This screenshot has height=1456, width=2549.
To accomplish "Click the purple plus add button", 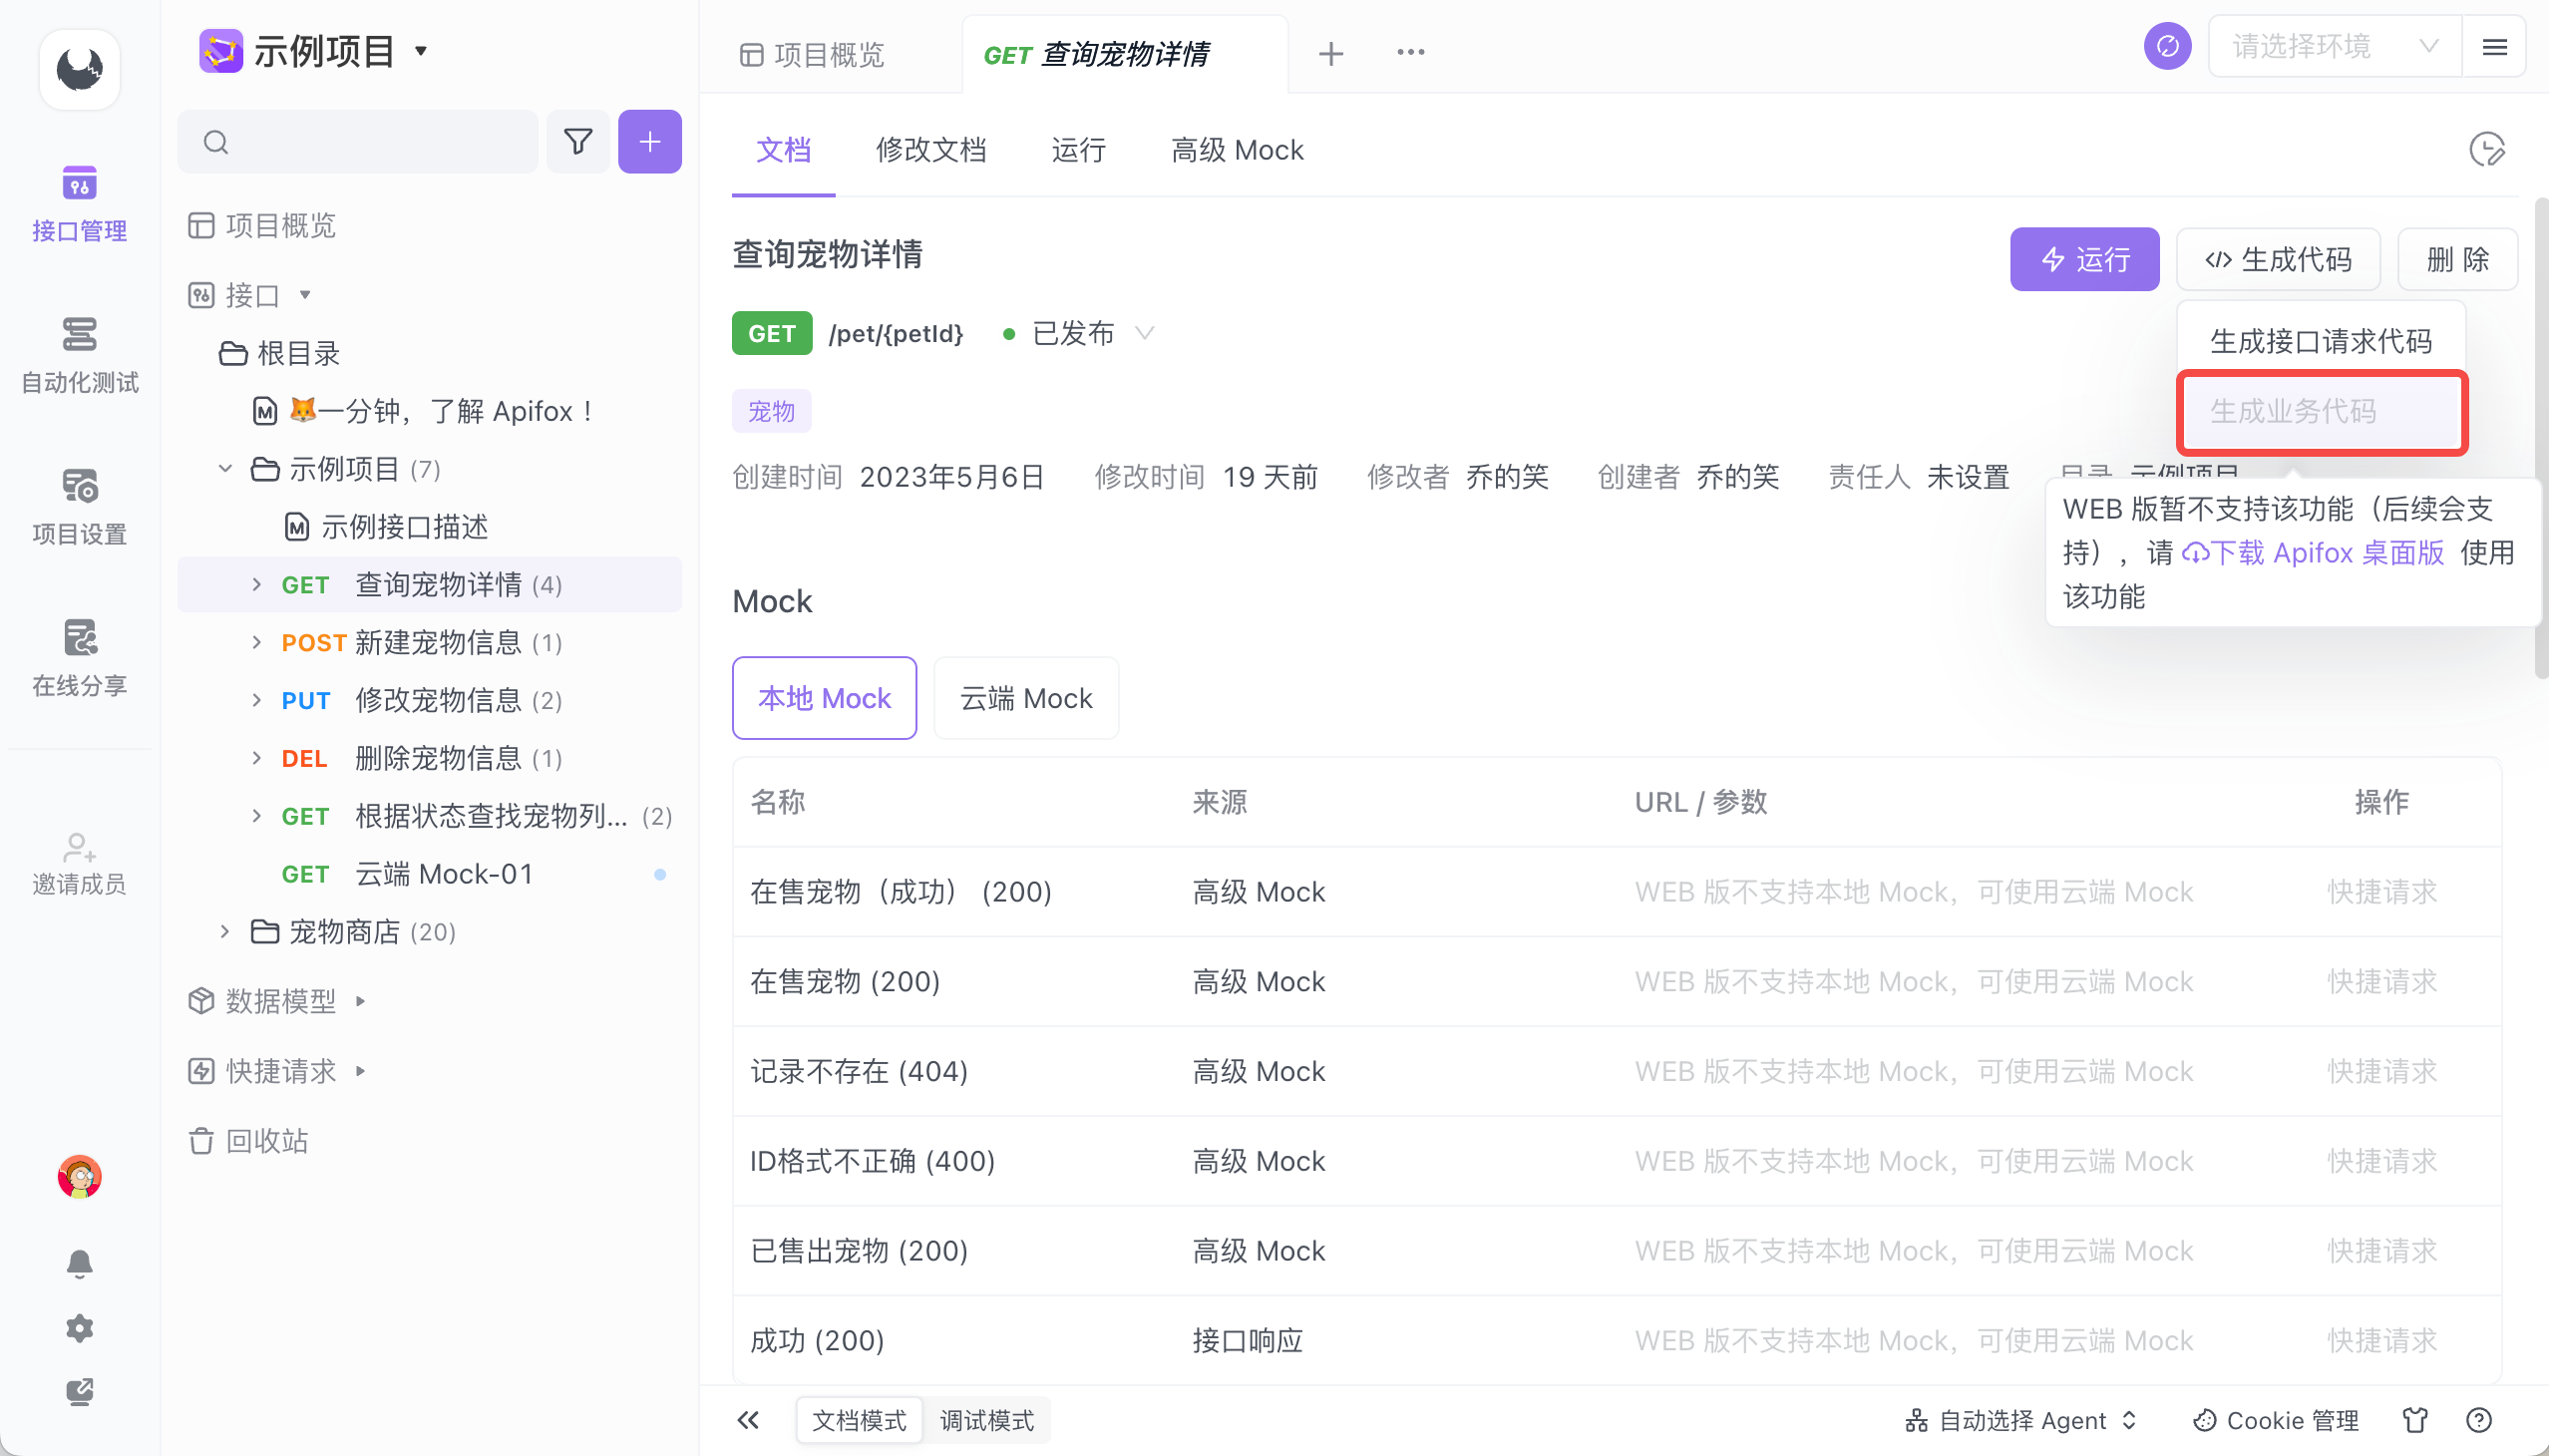I will pos(649,142).
